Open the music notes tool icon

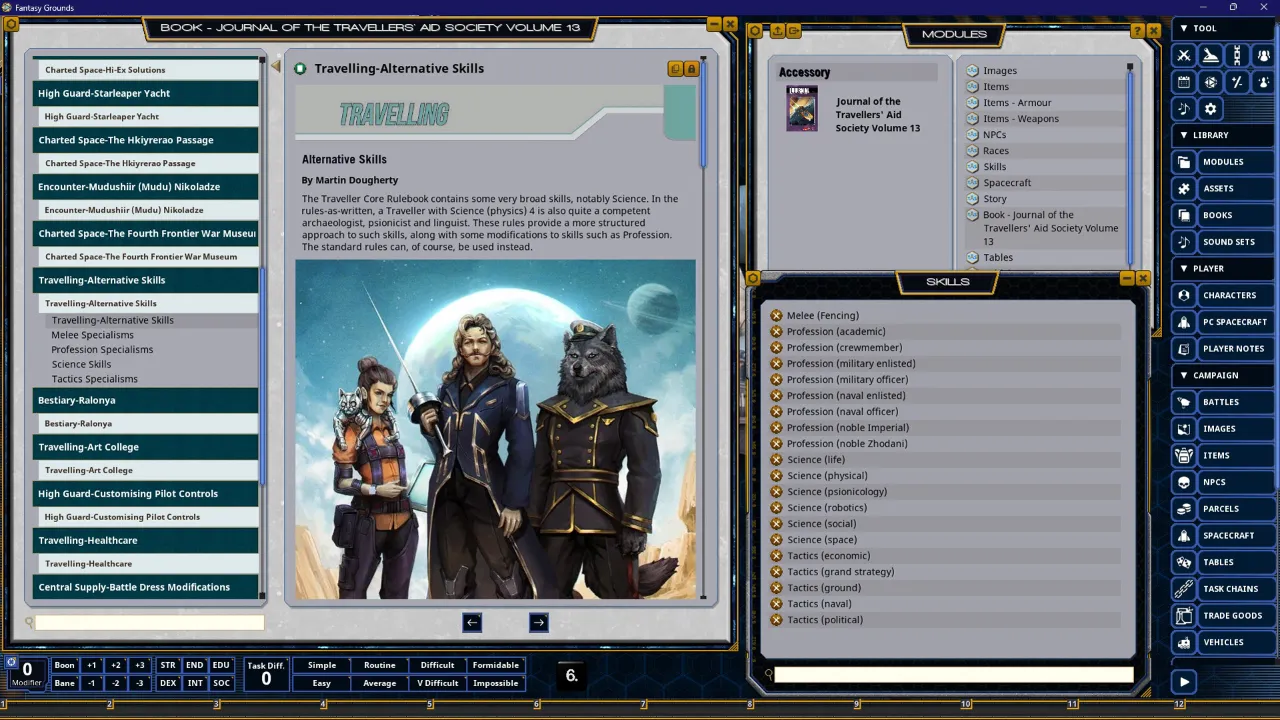pos(1184,109)
